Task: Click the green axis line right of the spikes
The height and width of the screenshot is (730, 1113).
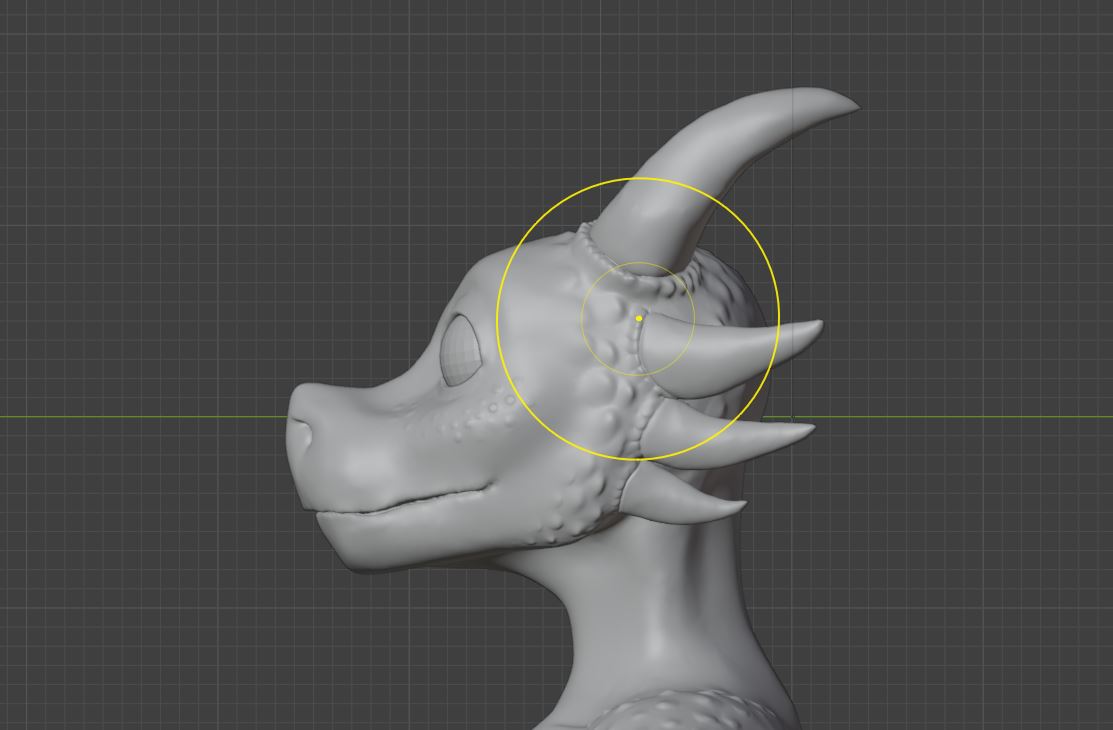Action: 950,416
